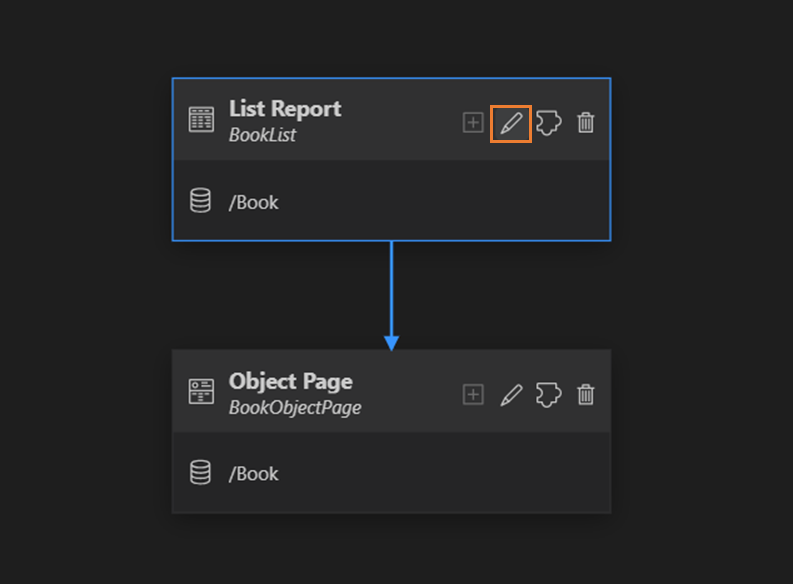Delete the Object Page via trash icon
793x584 pixels.
(586, 394)
